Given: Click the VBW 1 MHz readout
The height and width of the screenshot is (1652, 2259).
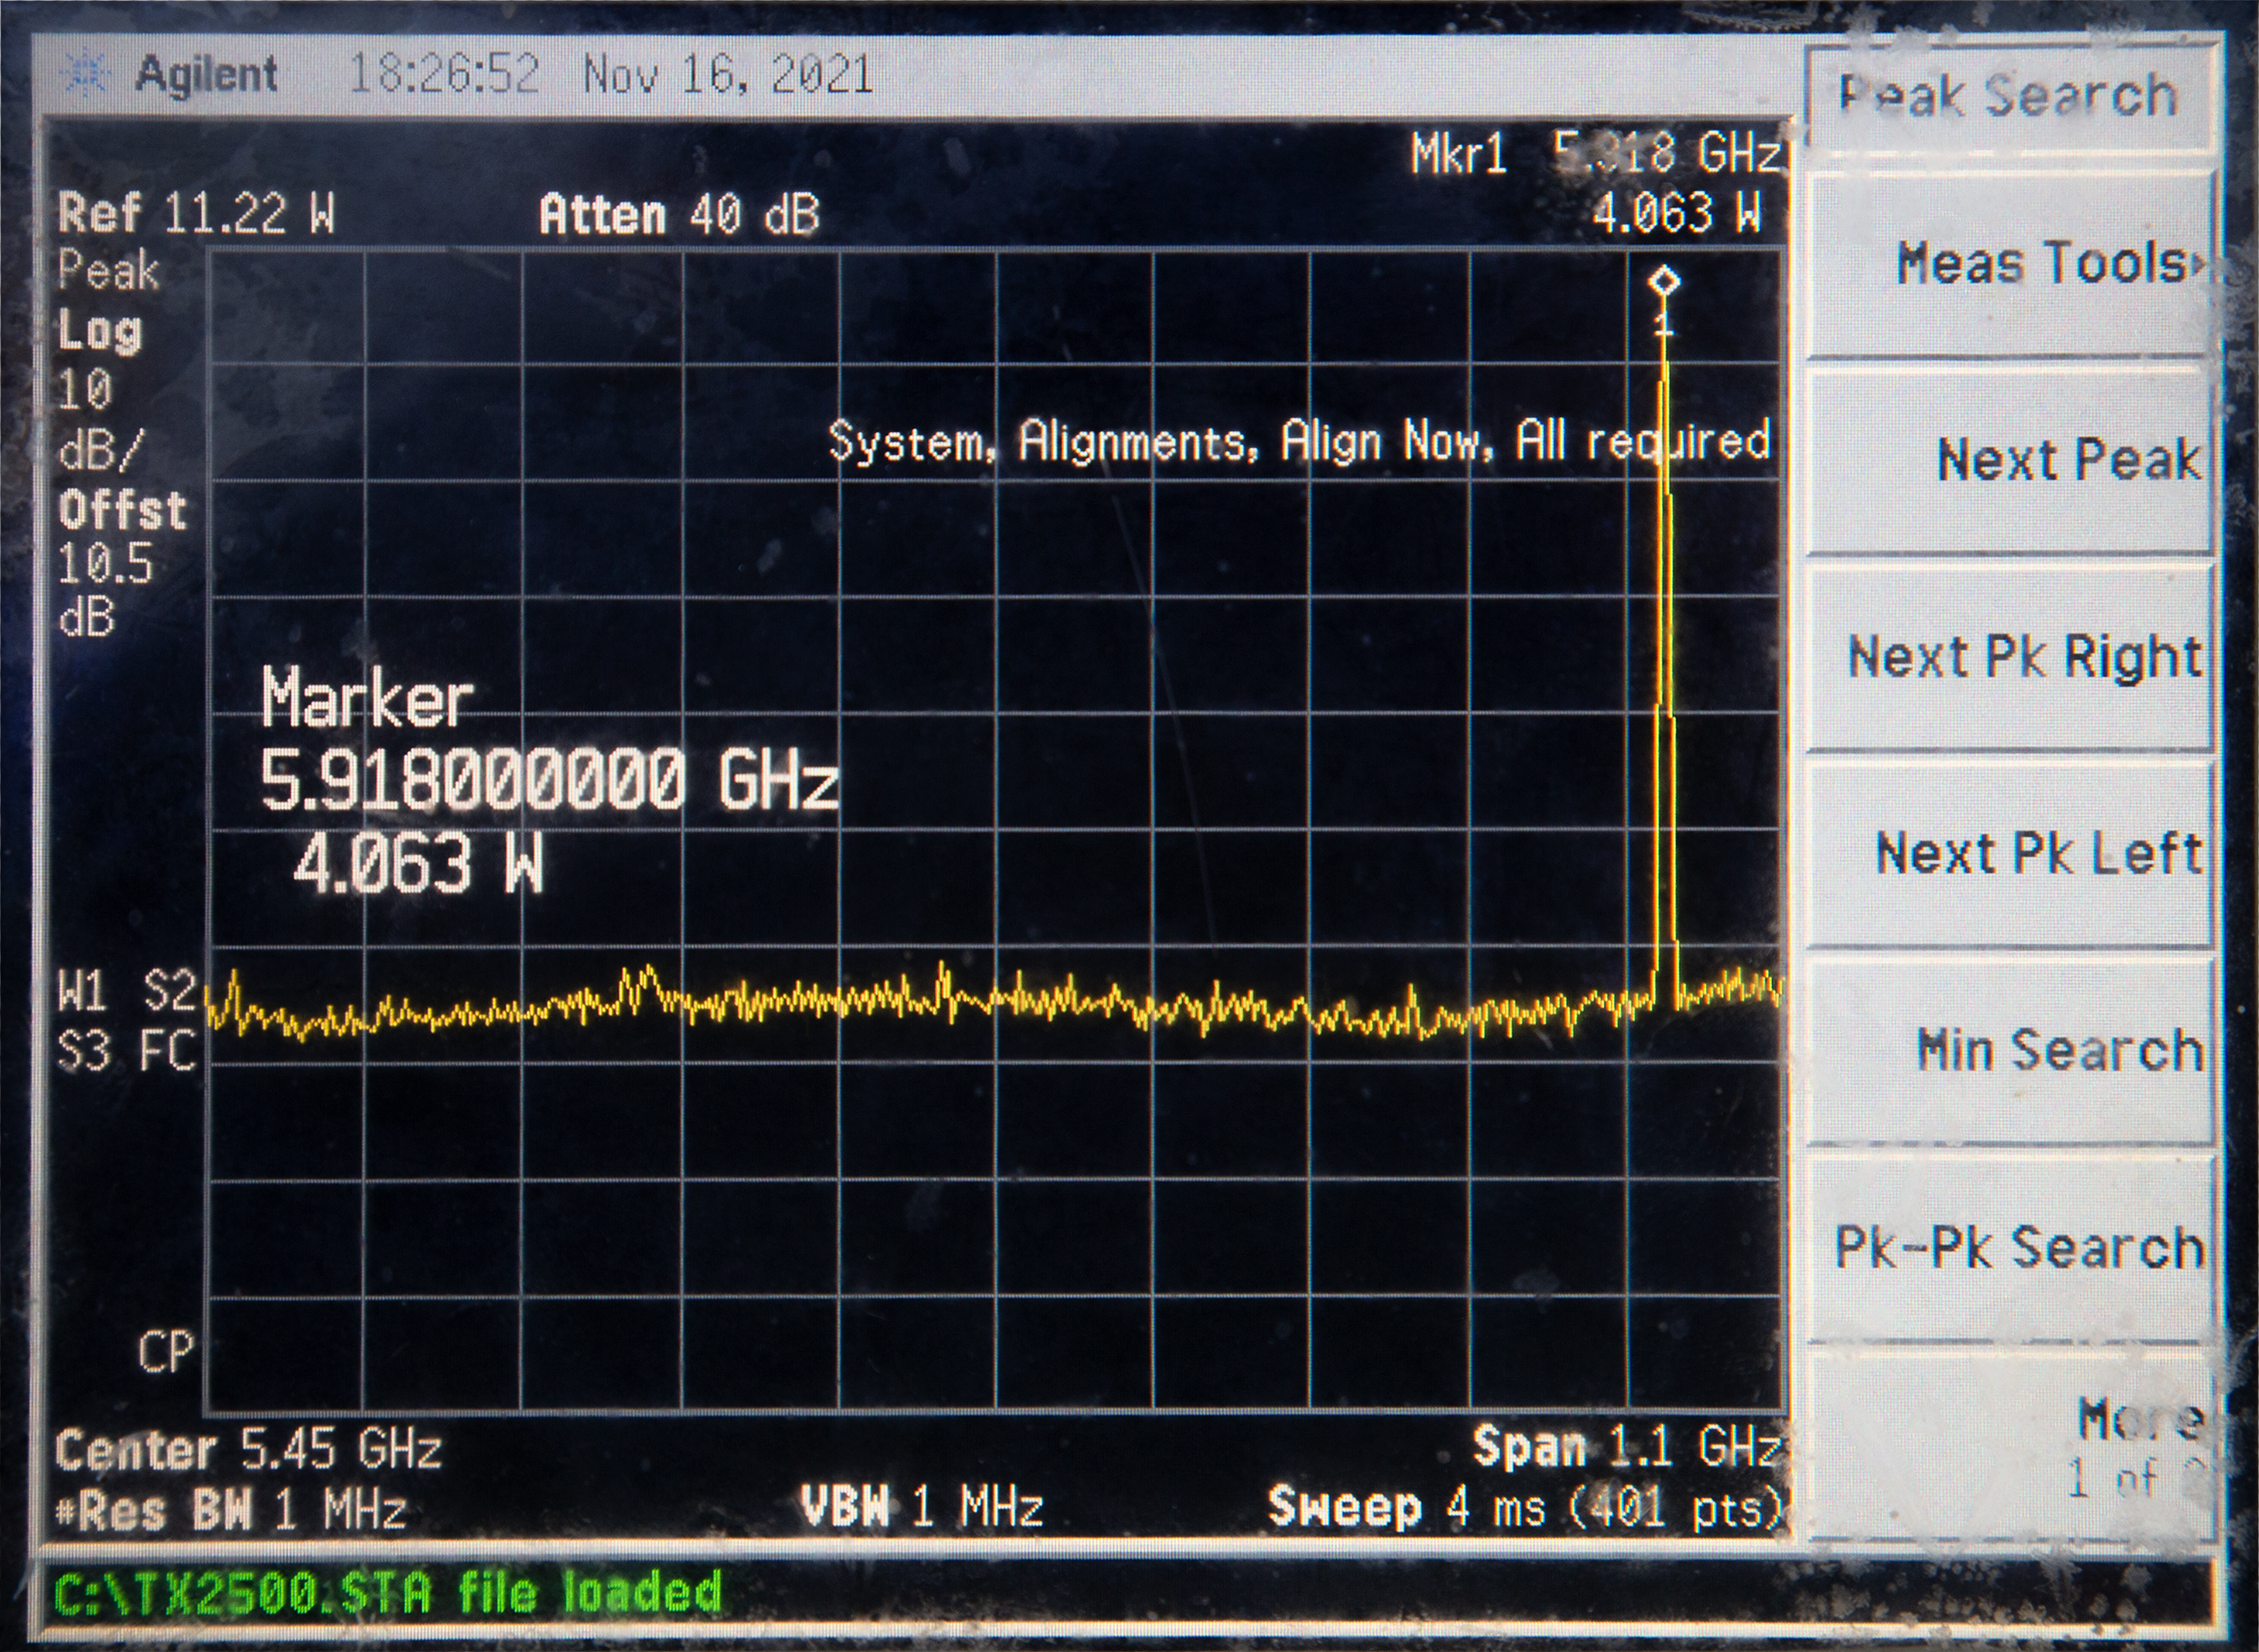Looking at the screenshot, I should (x=922, y=1506).
